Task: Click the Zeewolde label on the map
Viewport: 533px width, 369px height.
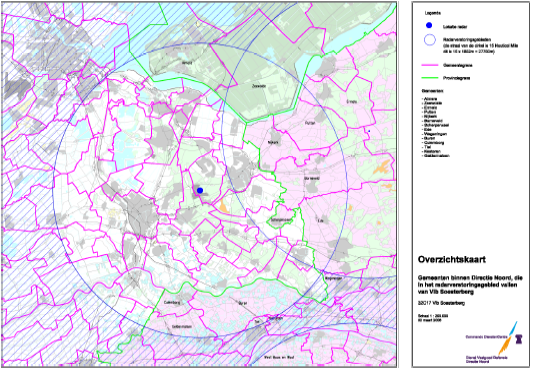Action: (259, 86)
